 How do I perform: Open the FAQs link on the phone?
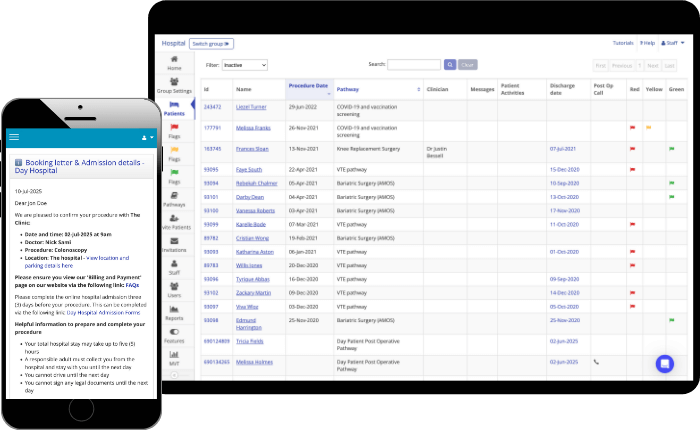pyautogui.click(x=132, y=285)
